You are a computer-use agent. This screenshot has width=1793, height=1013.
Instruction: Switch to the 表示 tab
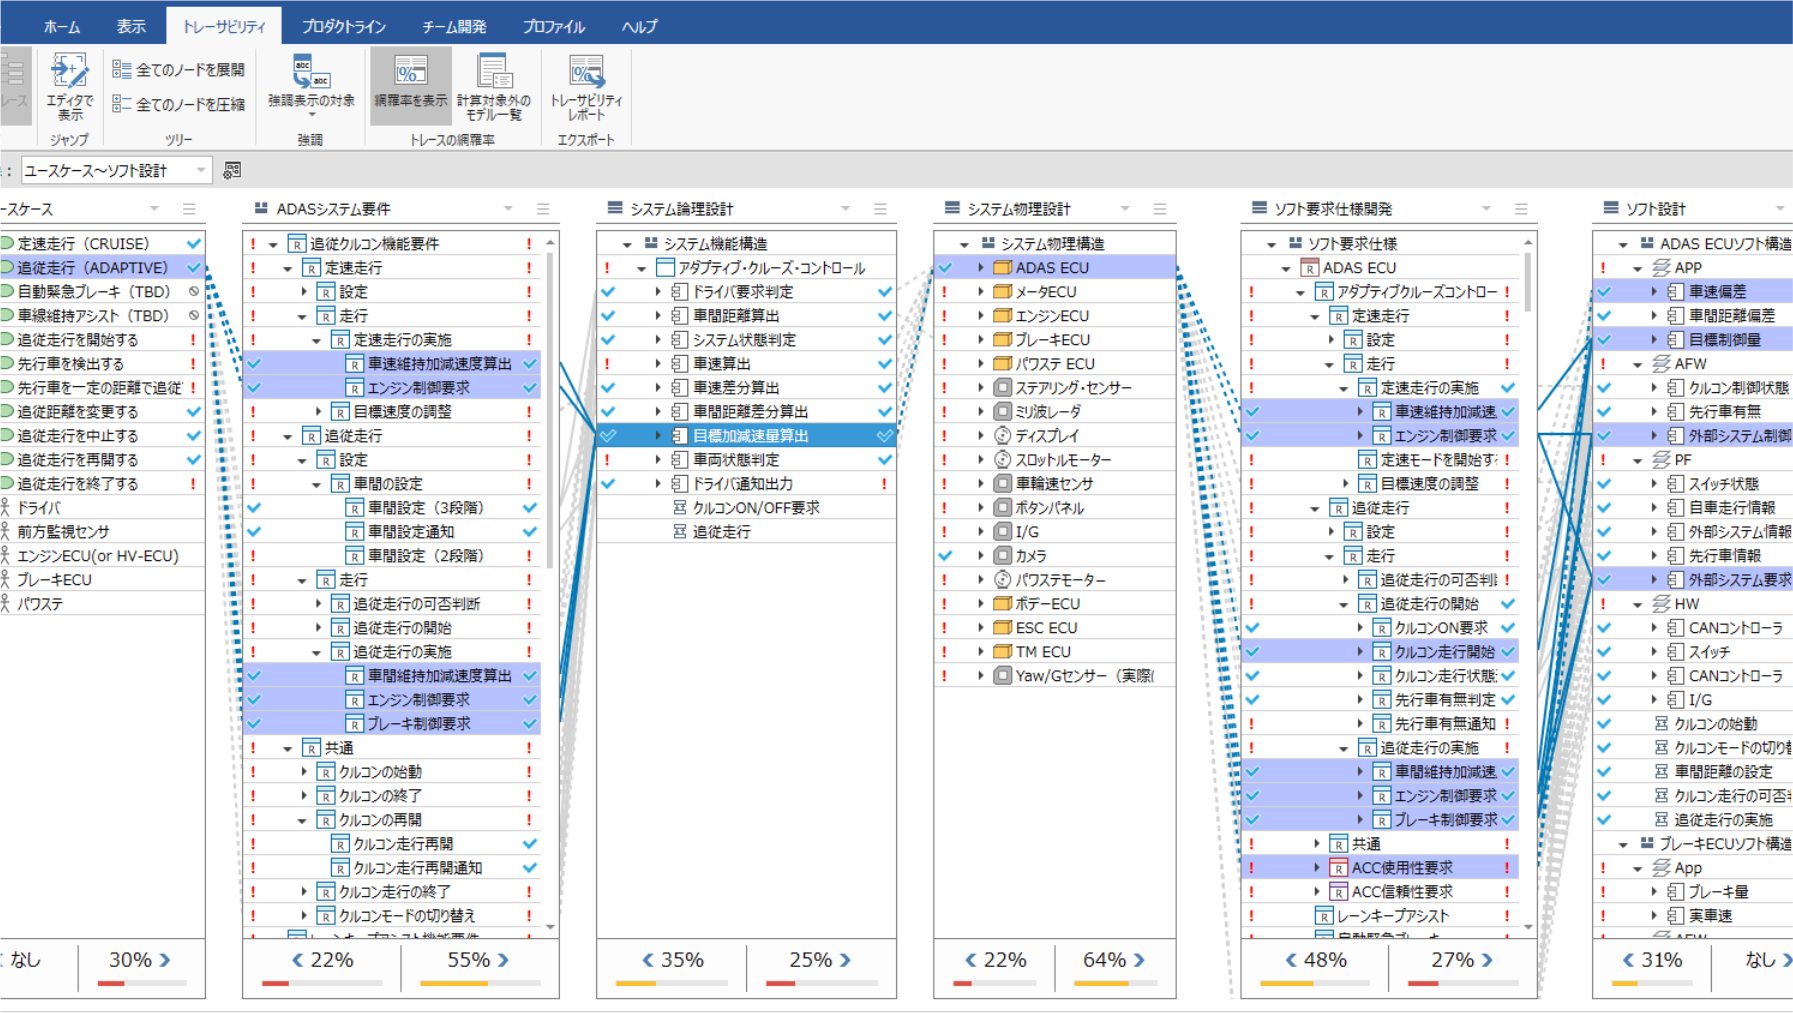coord(131,27)
